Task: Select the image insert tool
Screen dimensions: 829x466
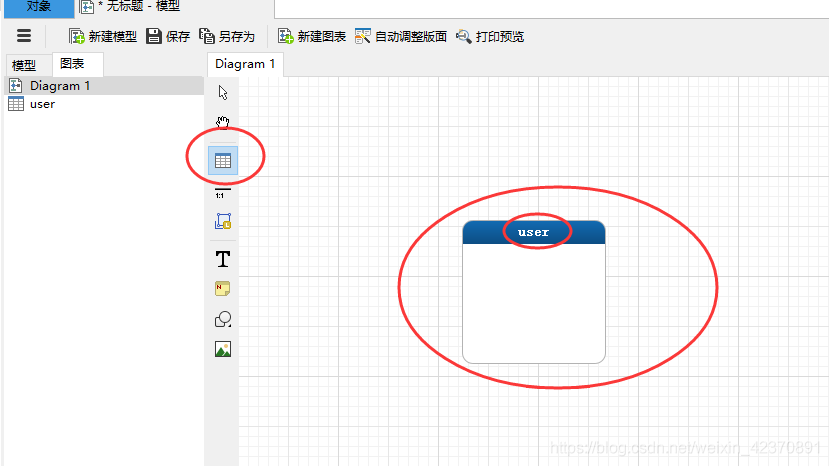Action: click(223, 349)
